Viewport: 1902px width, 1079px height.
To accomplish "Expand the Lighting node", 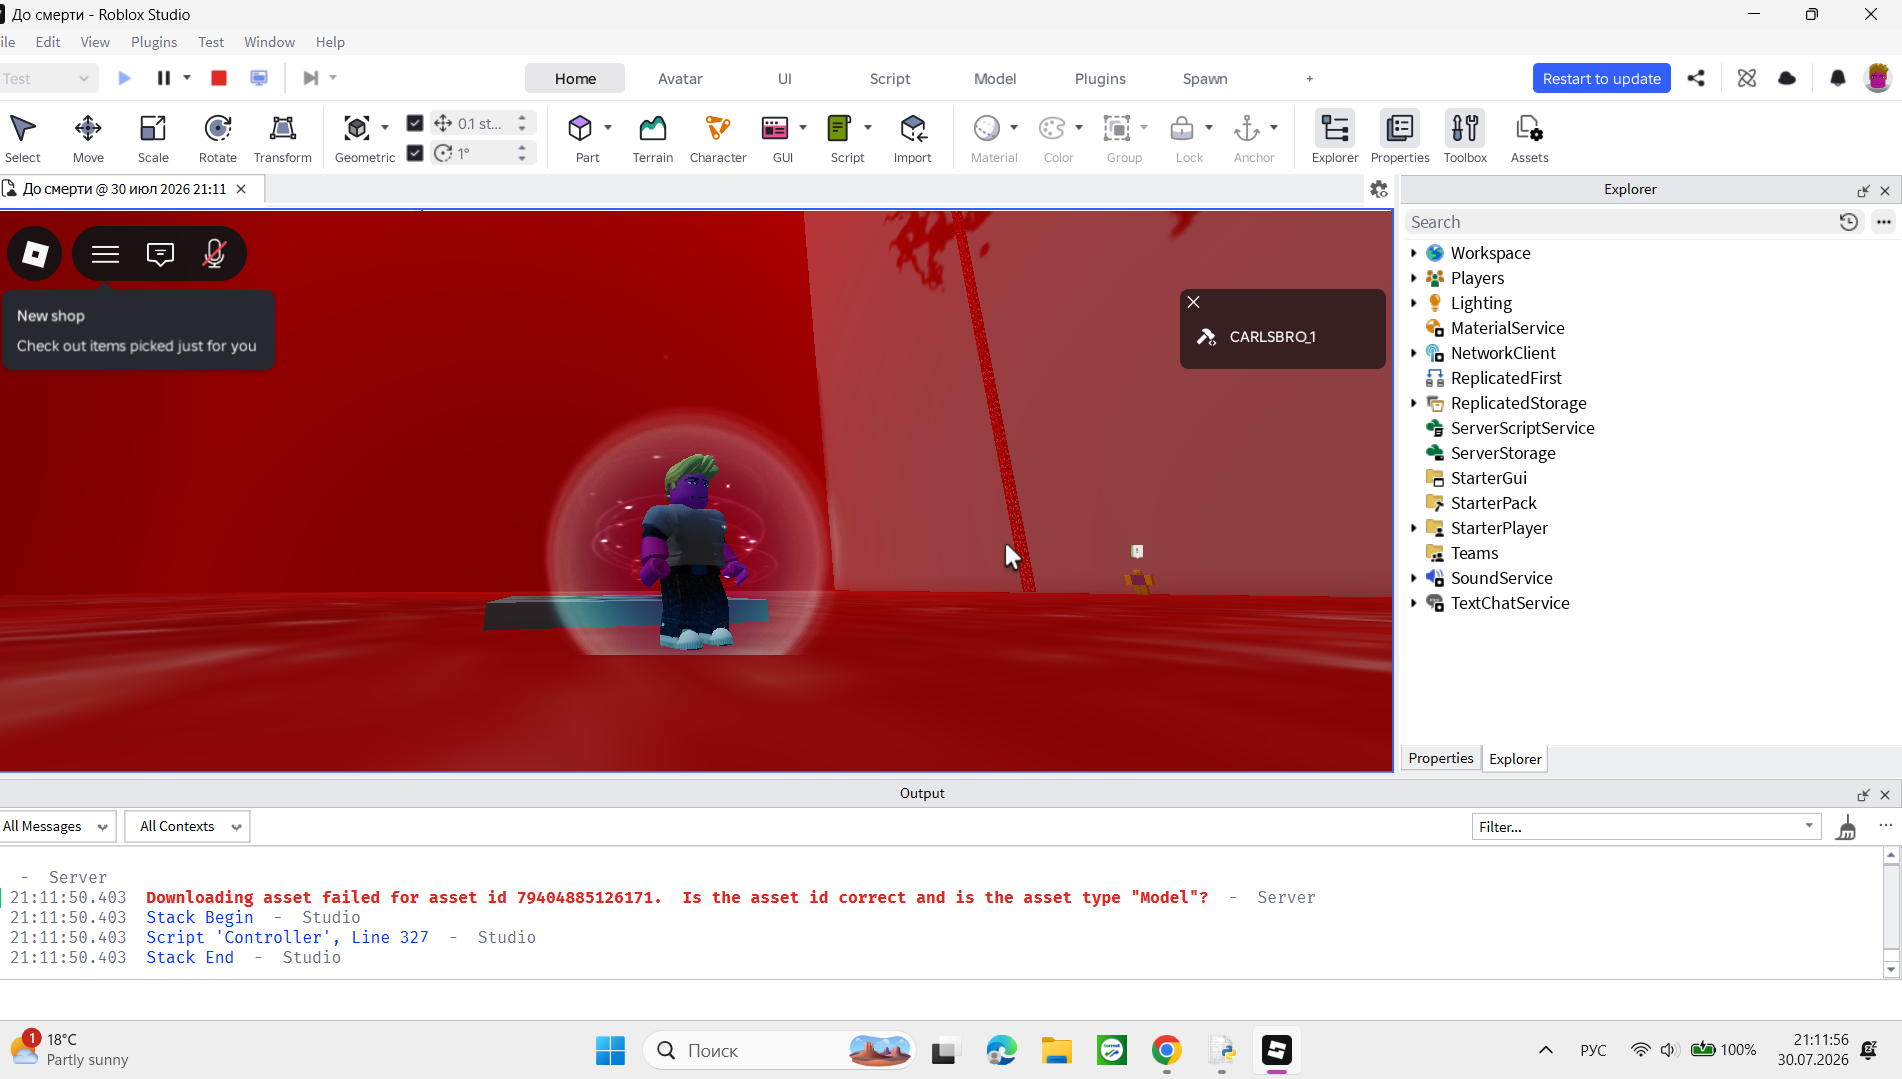I will point(1413,303).
